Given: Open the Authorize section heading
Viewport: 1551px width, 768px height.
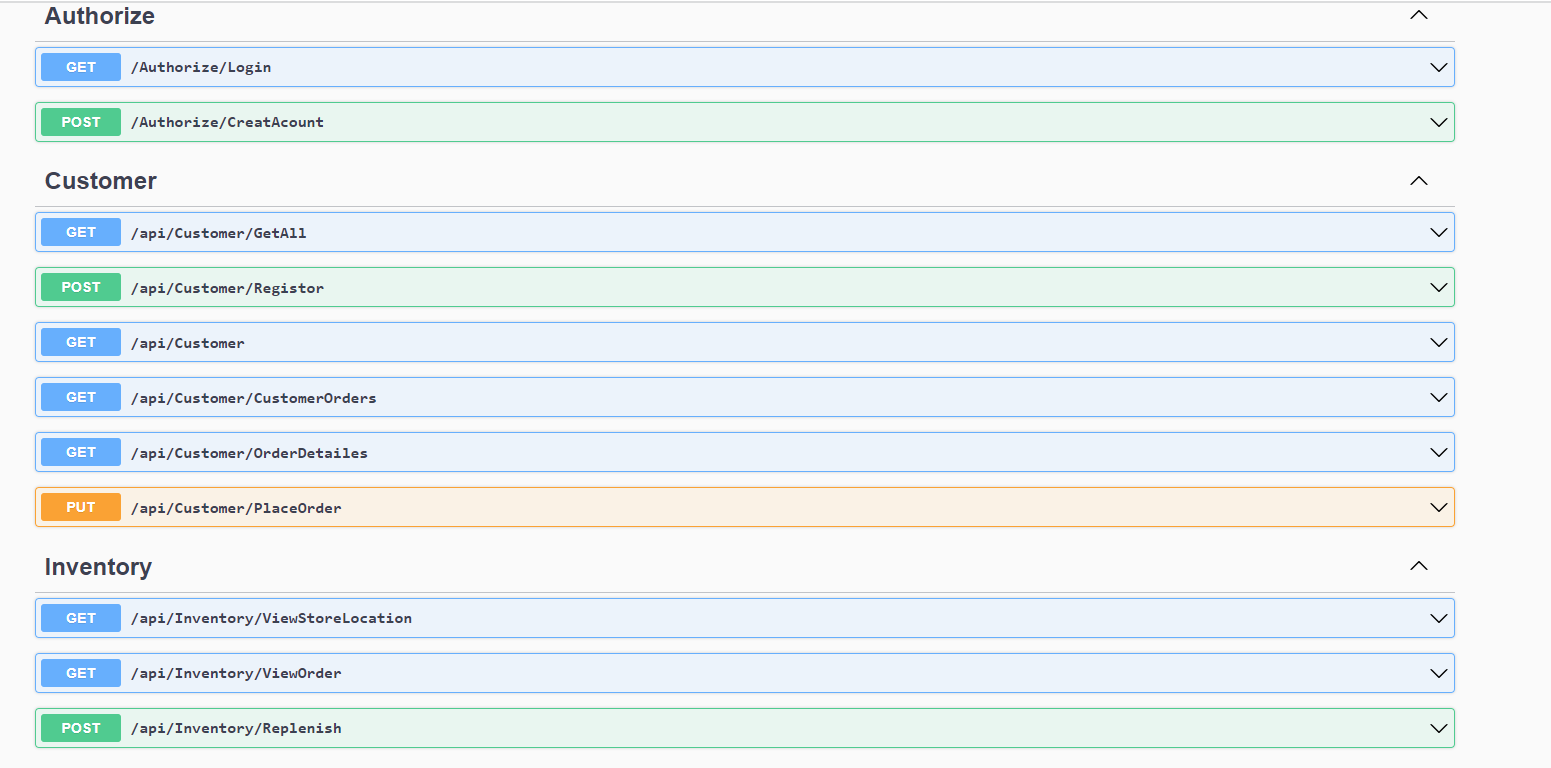Looking at the screenshot, I should (x=100, y=16).
